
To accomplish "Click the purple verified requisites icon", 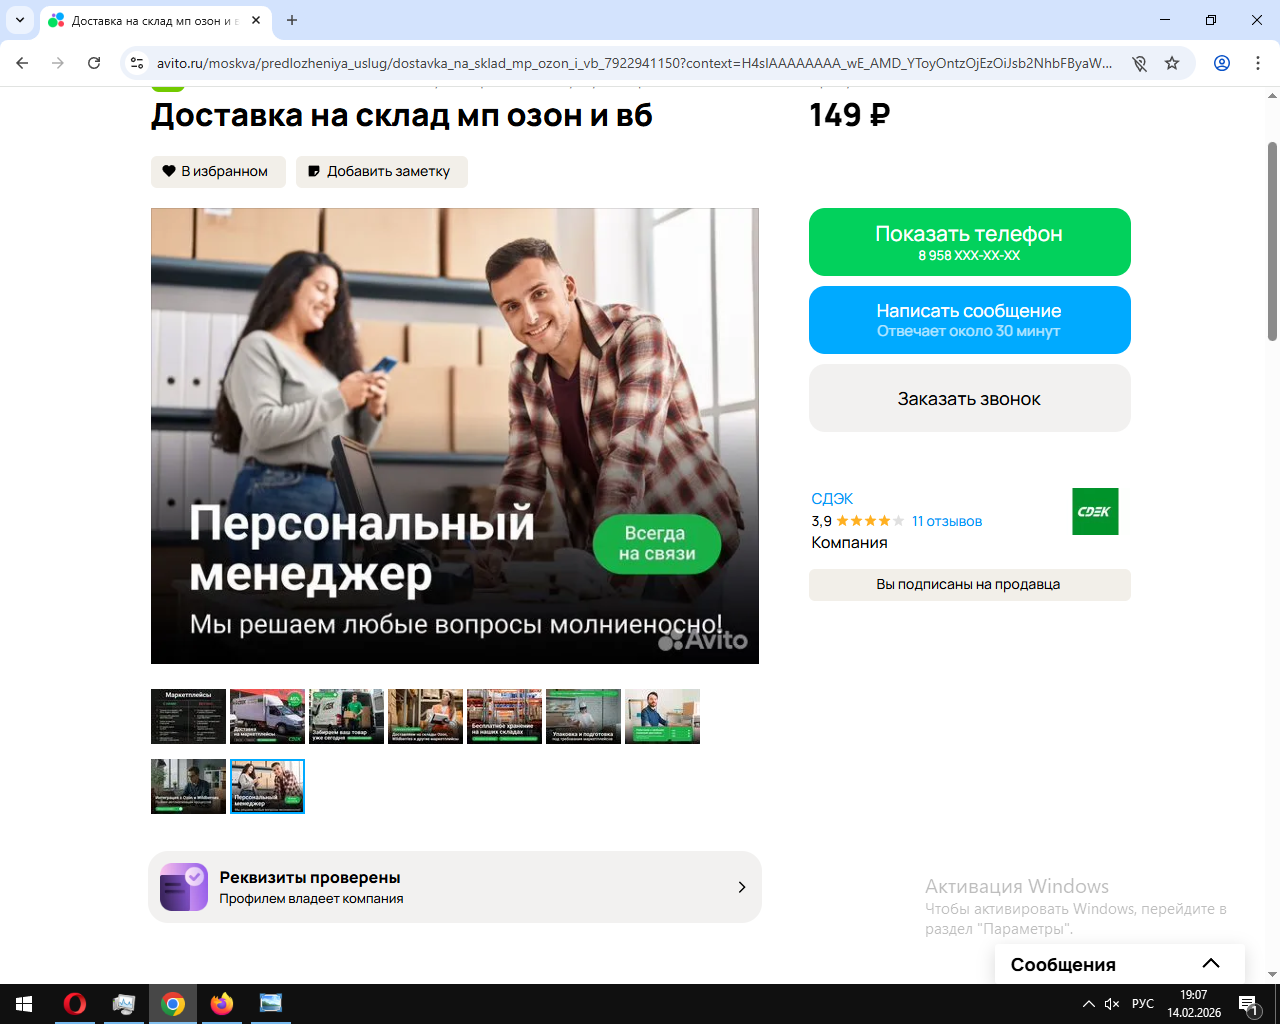I will pyautogui.click(x=184, y=887).
